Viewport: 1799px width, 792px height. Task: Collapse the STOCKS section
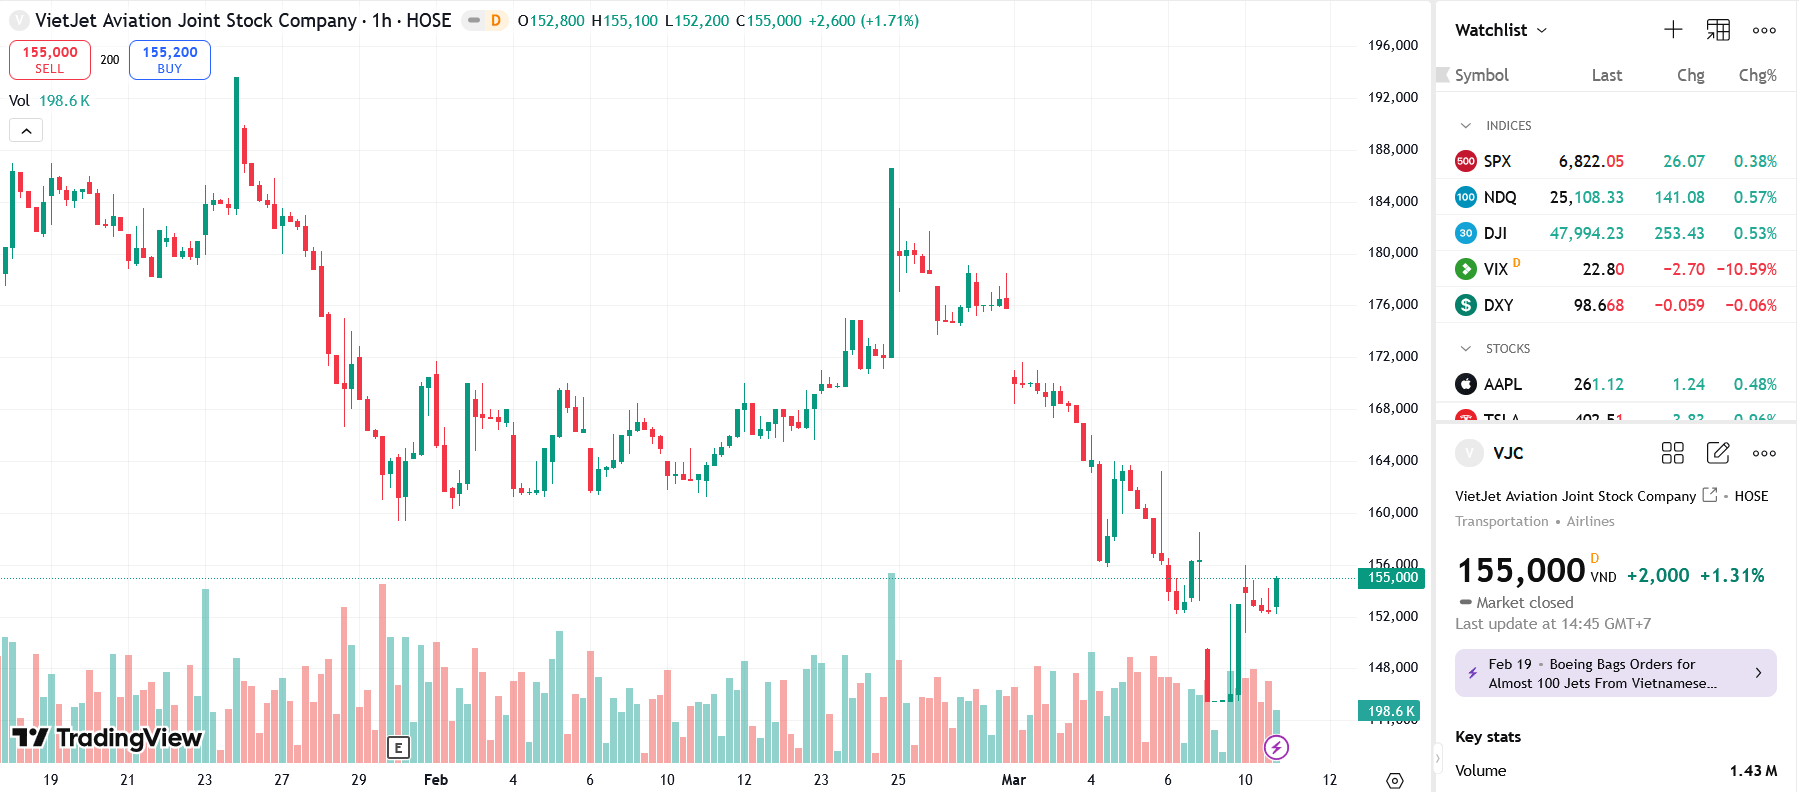[x=1466, y=349]
